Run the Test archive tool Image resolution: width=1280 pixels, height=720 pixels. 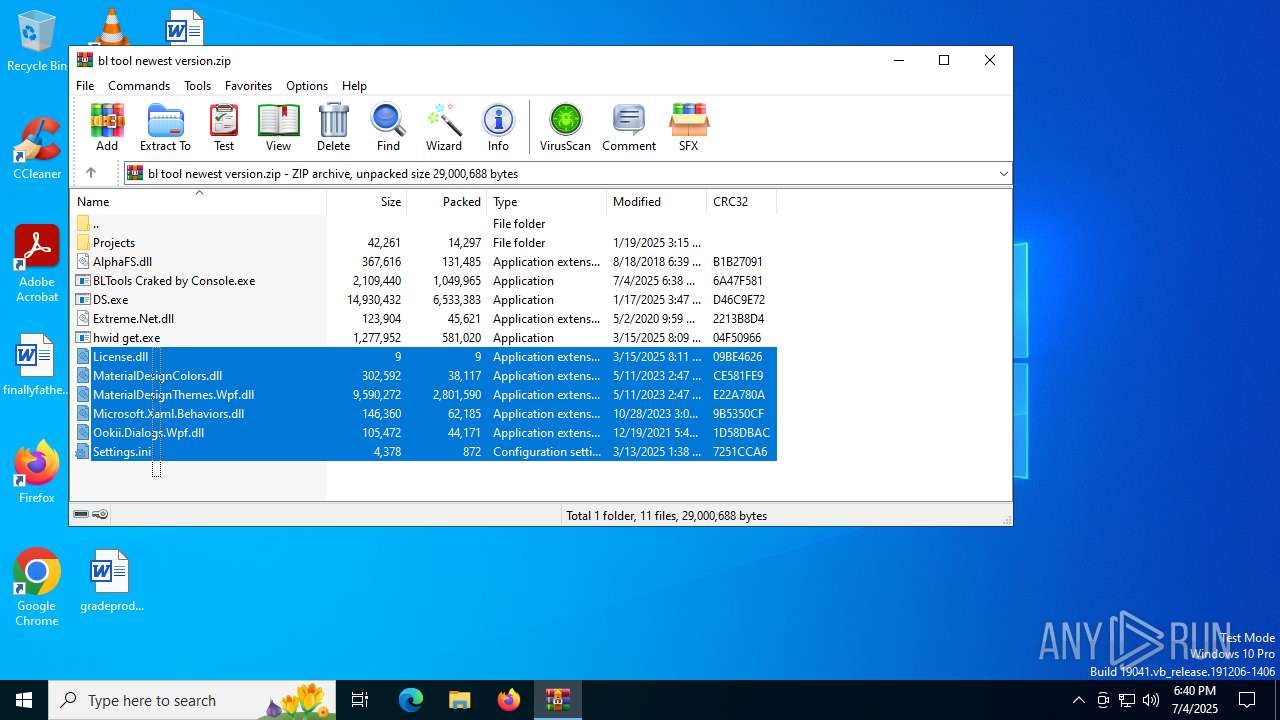[x=224, y=128]
